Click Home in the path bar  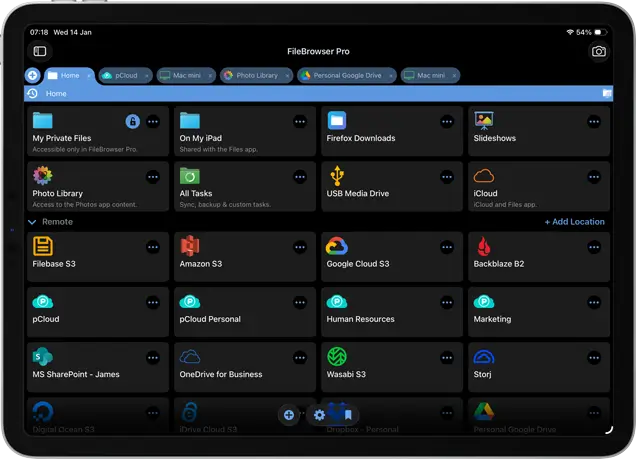[56, 94]
